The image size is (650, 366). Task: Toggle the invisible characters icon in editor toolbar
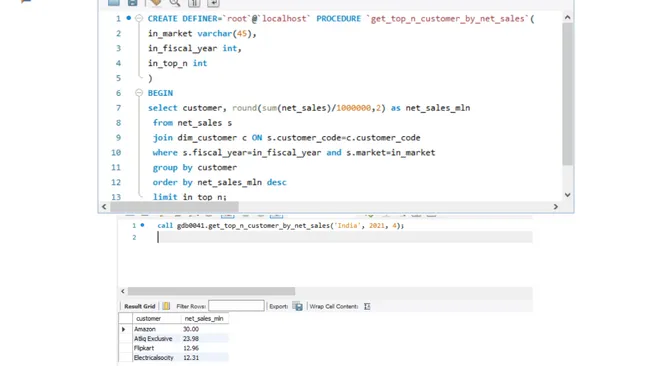pyautogui.click(x=194, y=3)
